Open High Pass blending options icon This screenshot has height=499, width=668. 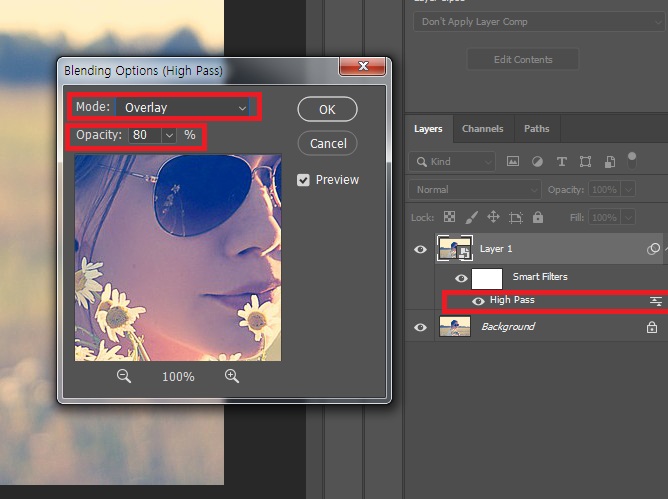[x=656, y=301]
